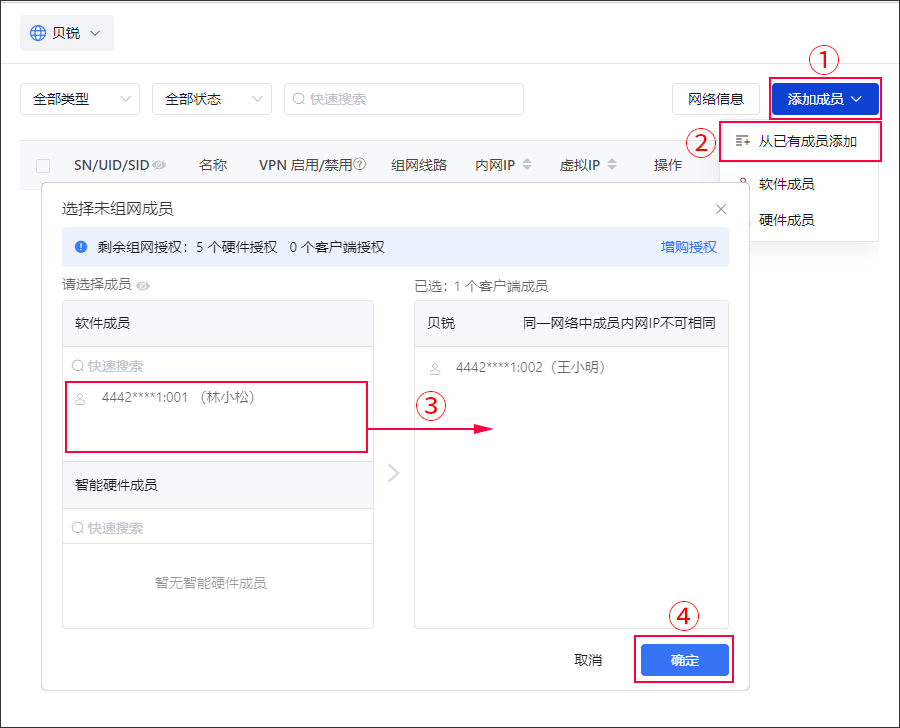
Task: Click the 操作 column header
Action: 668,165
